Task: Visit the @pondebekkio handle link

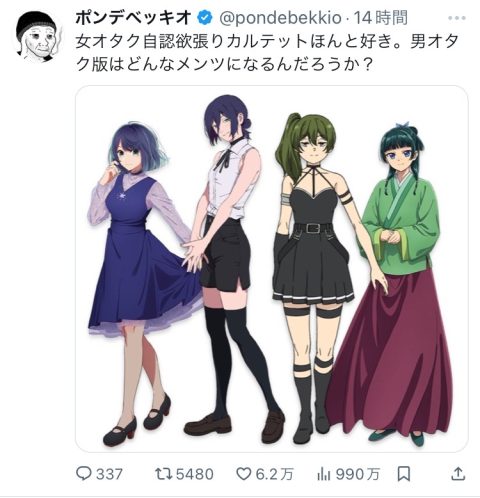Action: tap(280, 18)
